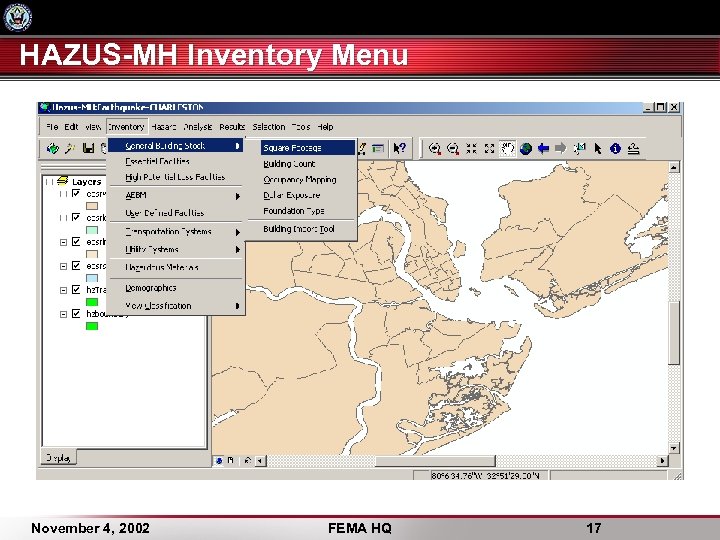Select the Measure tool icon
Viewport: 720px width, 540px height.
point(634,148)
